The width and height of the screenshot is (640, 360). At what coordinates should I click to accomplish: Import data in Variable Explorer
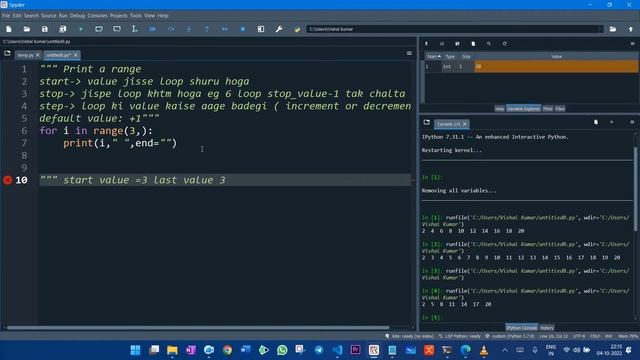click(426, 44)
